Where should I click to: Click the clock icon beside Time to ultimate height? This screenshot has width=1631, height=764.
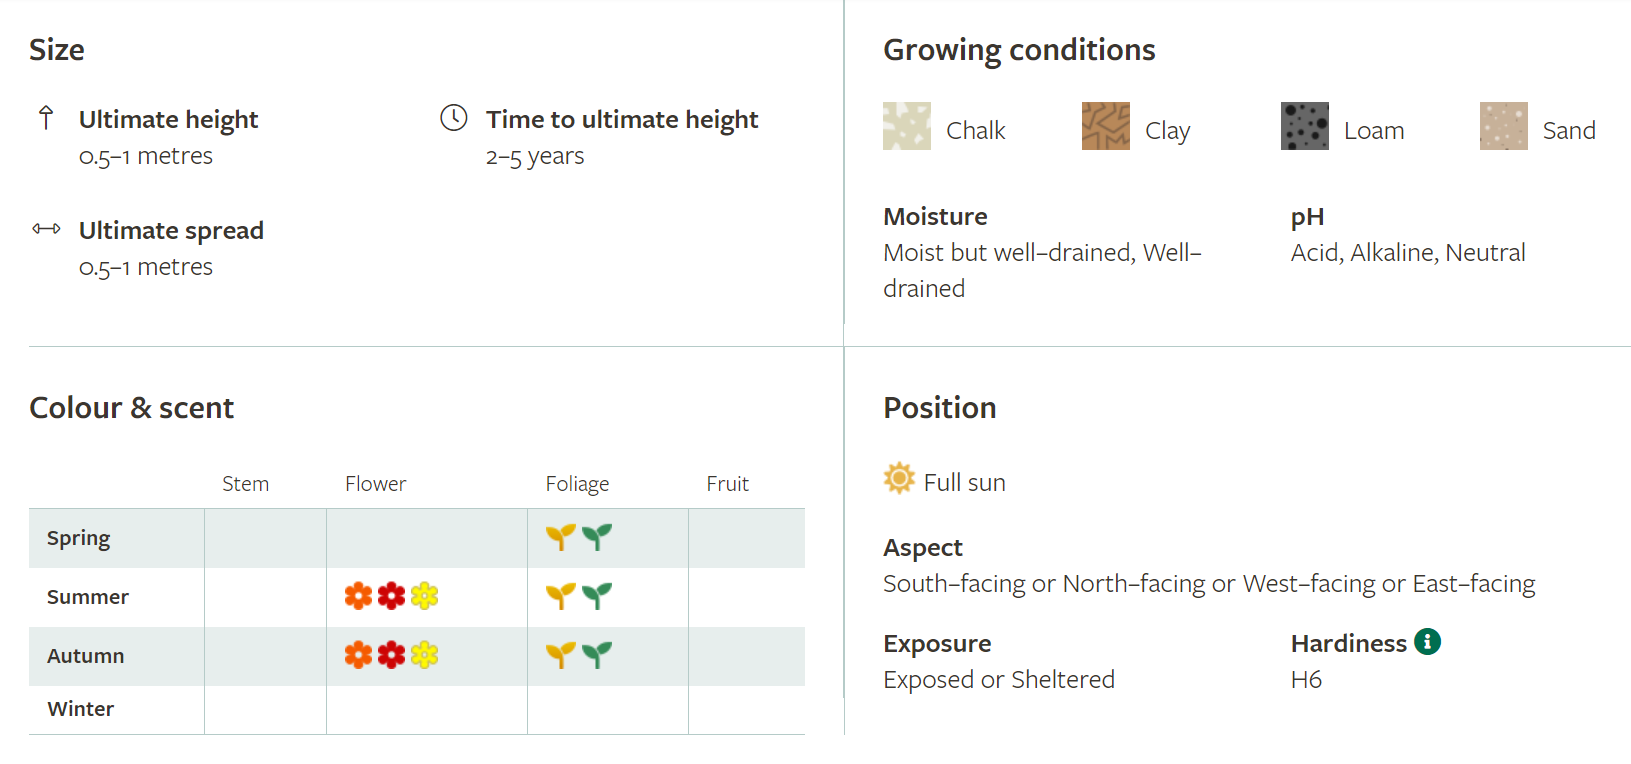pyautogui.click(x=454, y=118)
